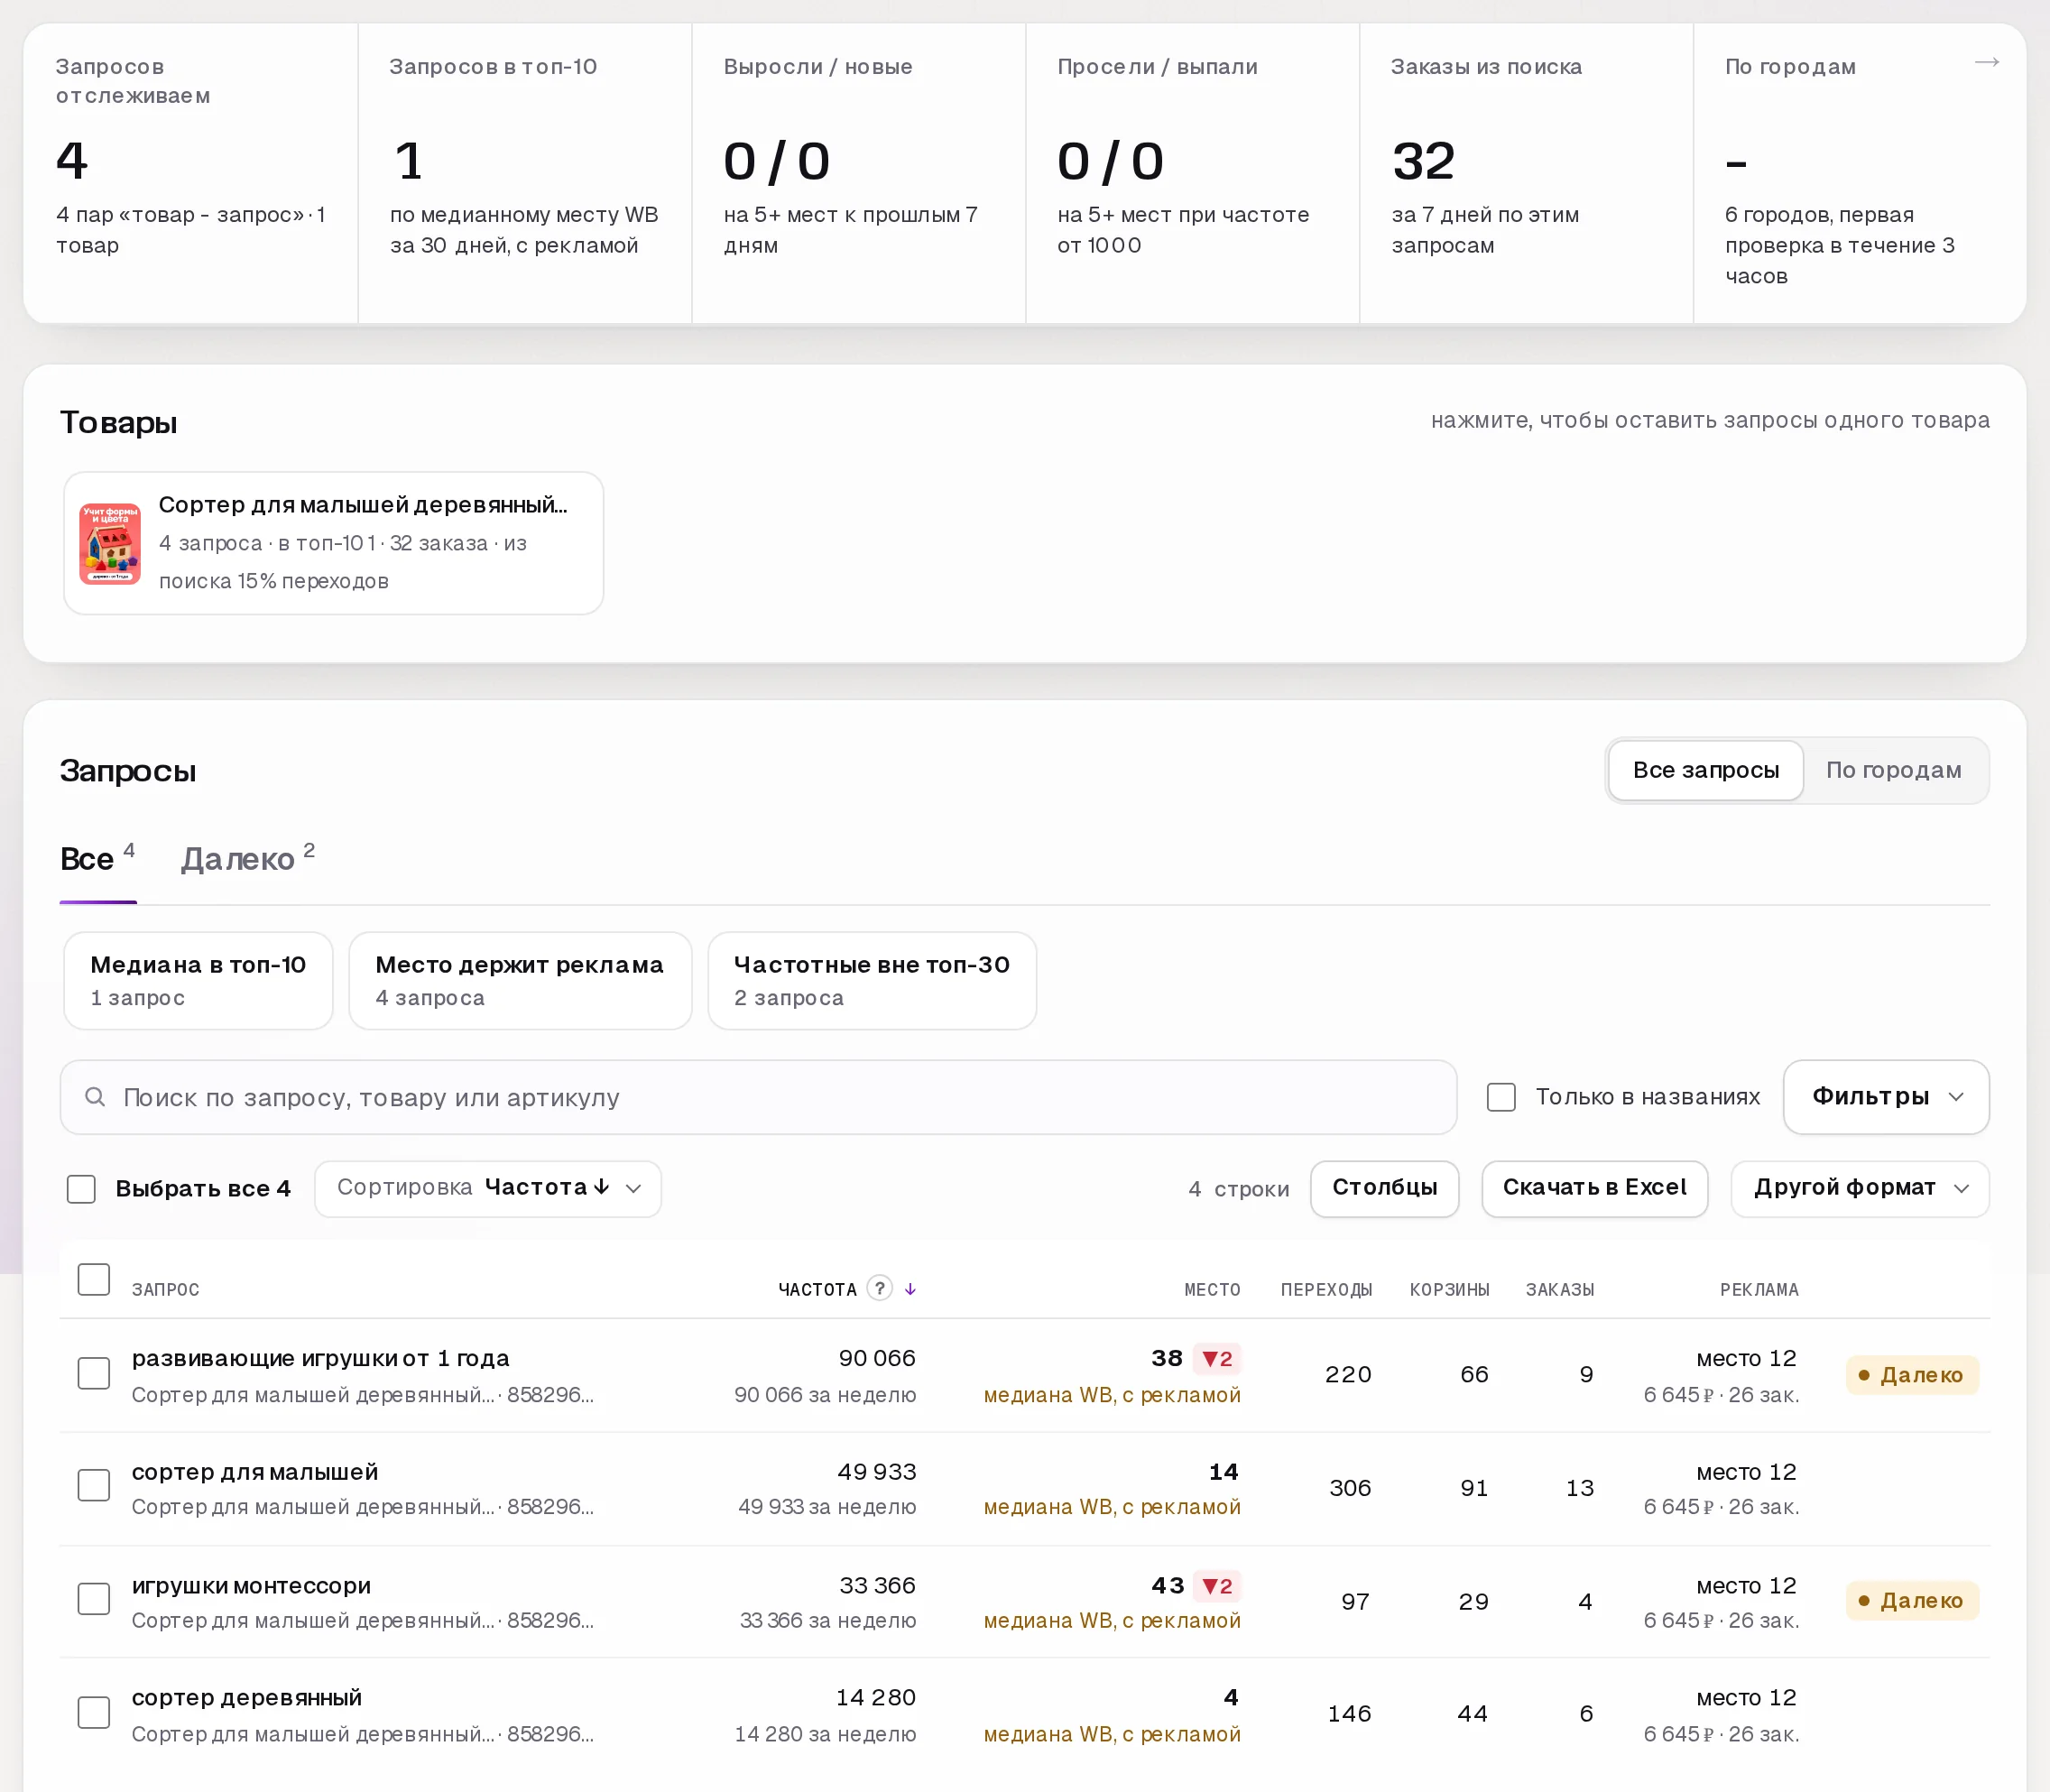Click the КОРЗИНЫ column header

click(x=1449, y=1290)
